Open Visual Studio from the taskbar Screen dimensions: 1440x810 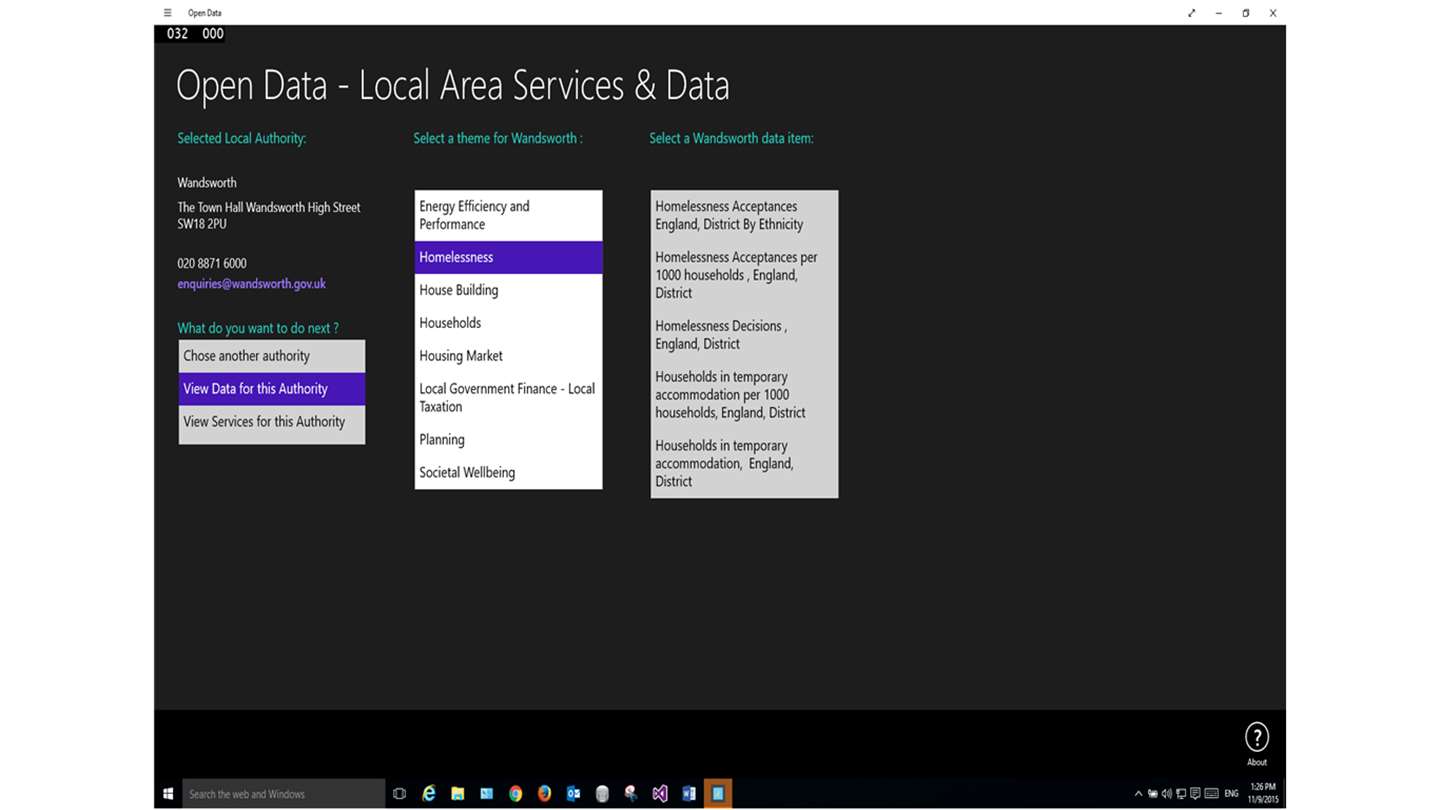pos(660,793)
